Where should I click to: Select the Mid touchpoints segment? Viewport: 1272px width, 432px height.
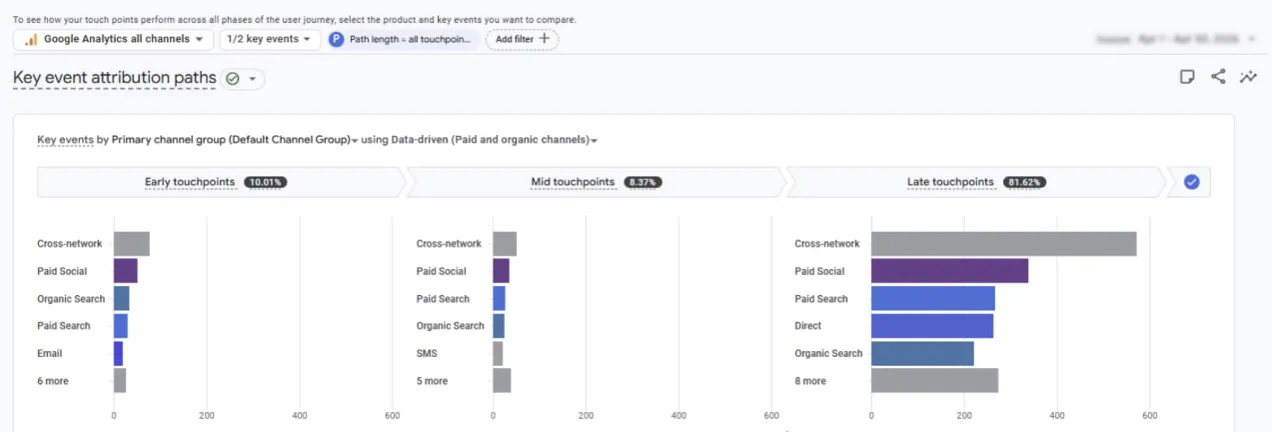[596, 182]
